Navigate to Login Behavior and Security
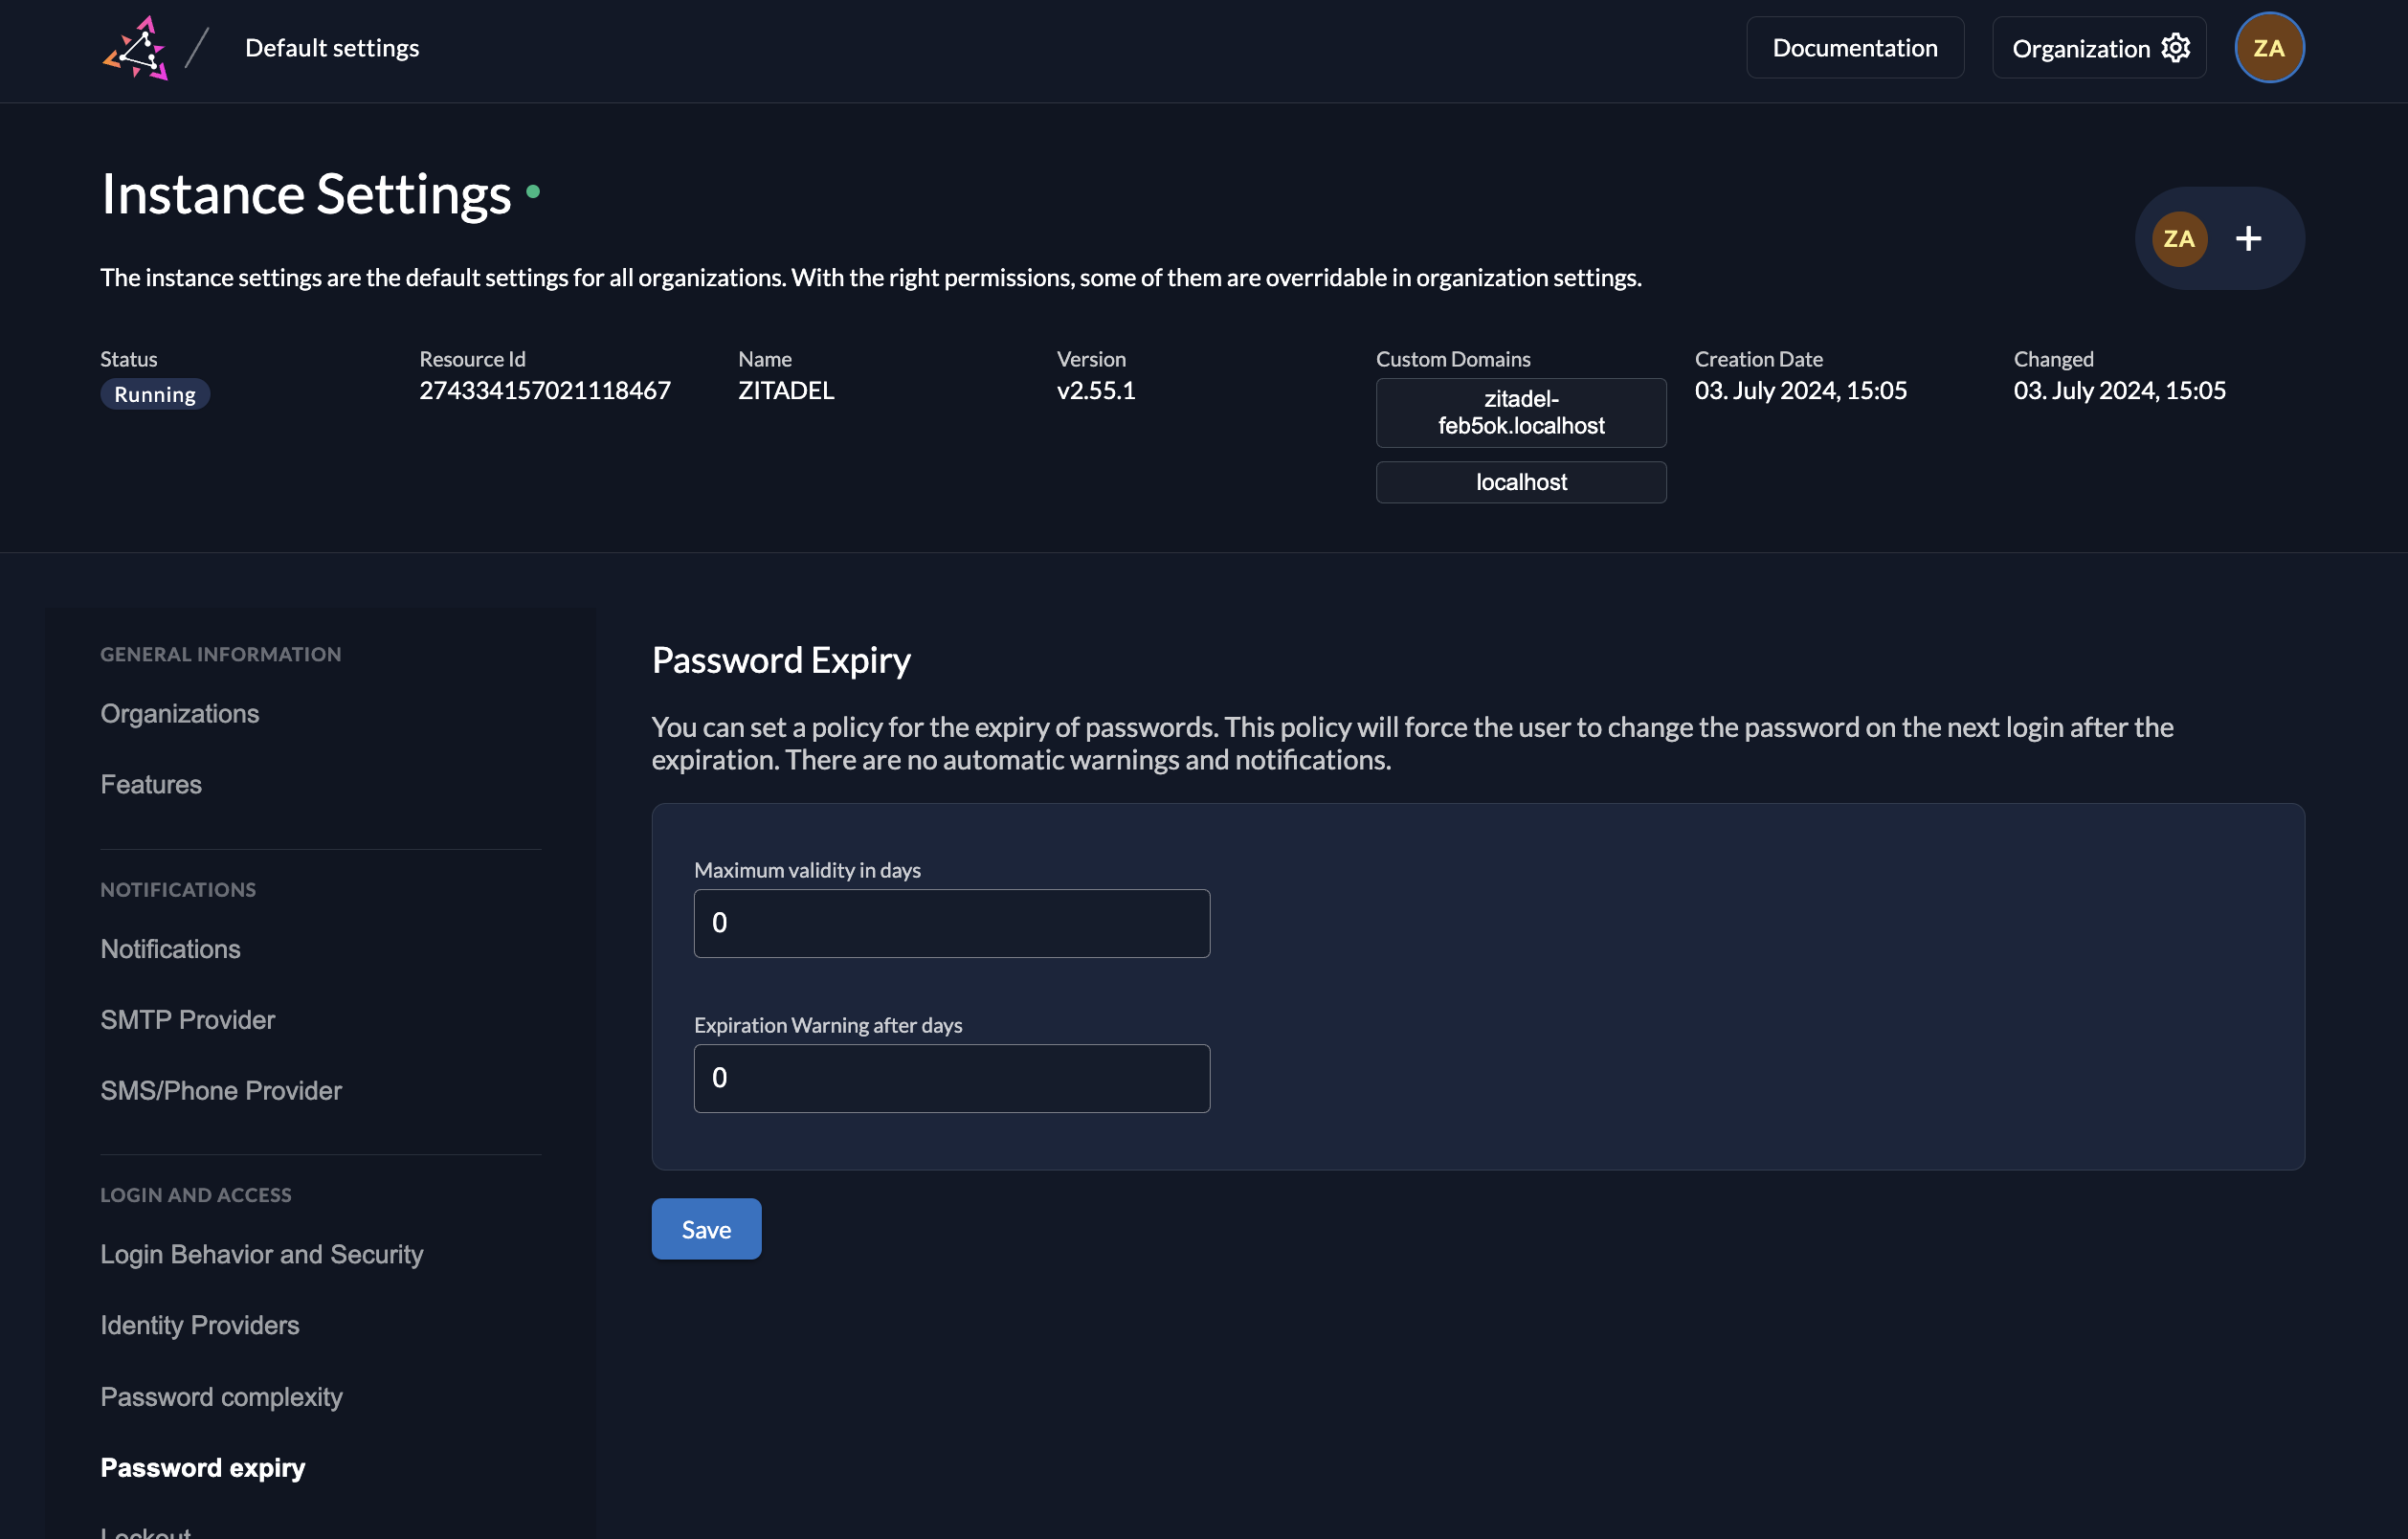Viewport: 2408px width, 1539px height. tap(261, 1254)
